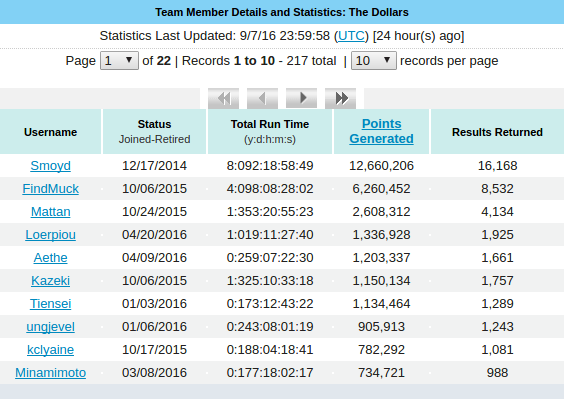Open Kazeki's member profile
Viewport: 564px width, 399px height.
point(50,281)
